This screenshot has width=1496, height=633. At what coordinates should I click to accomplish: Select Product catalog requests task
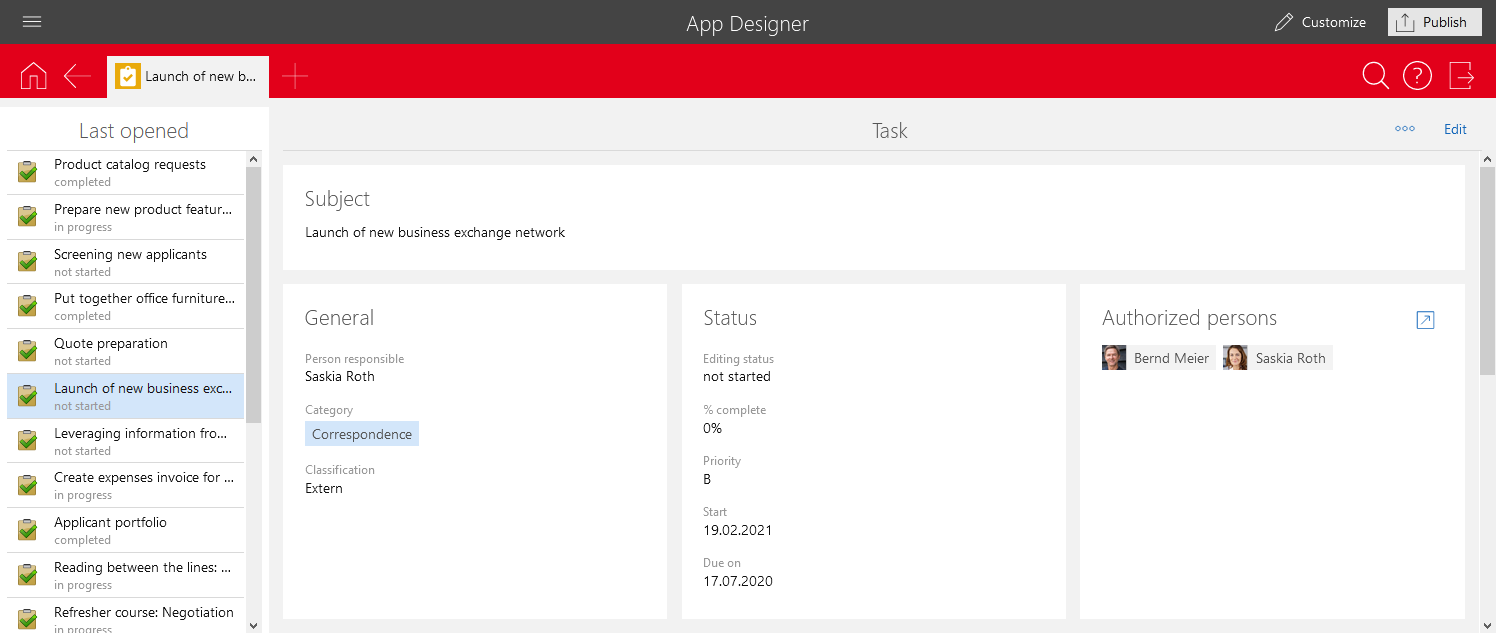tap(129, 172)
